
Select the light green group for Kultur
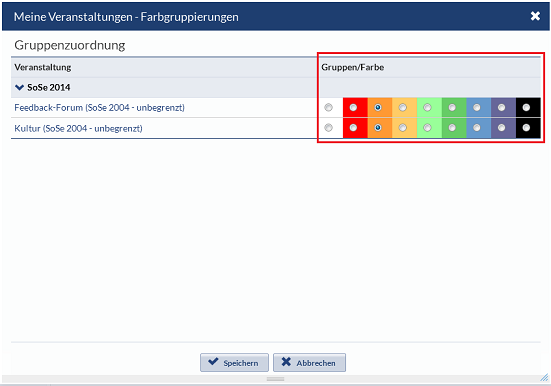point(427,128)
